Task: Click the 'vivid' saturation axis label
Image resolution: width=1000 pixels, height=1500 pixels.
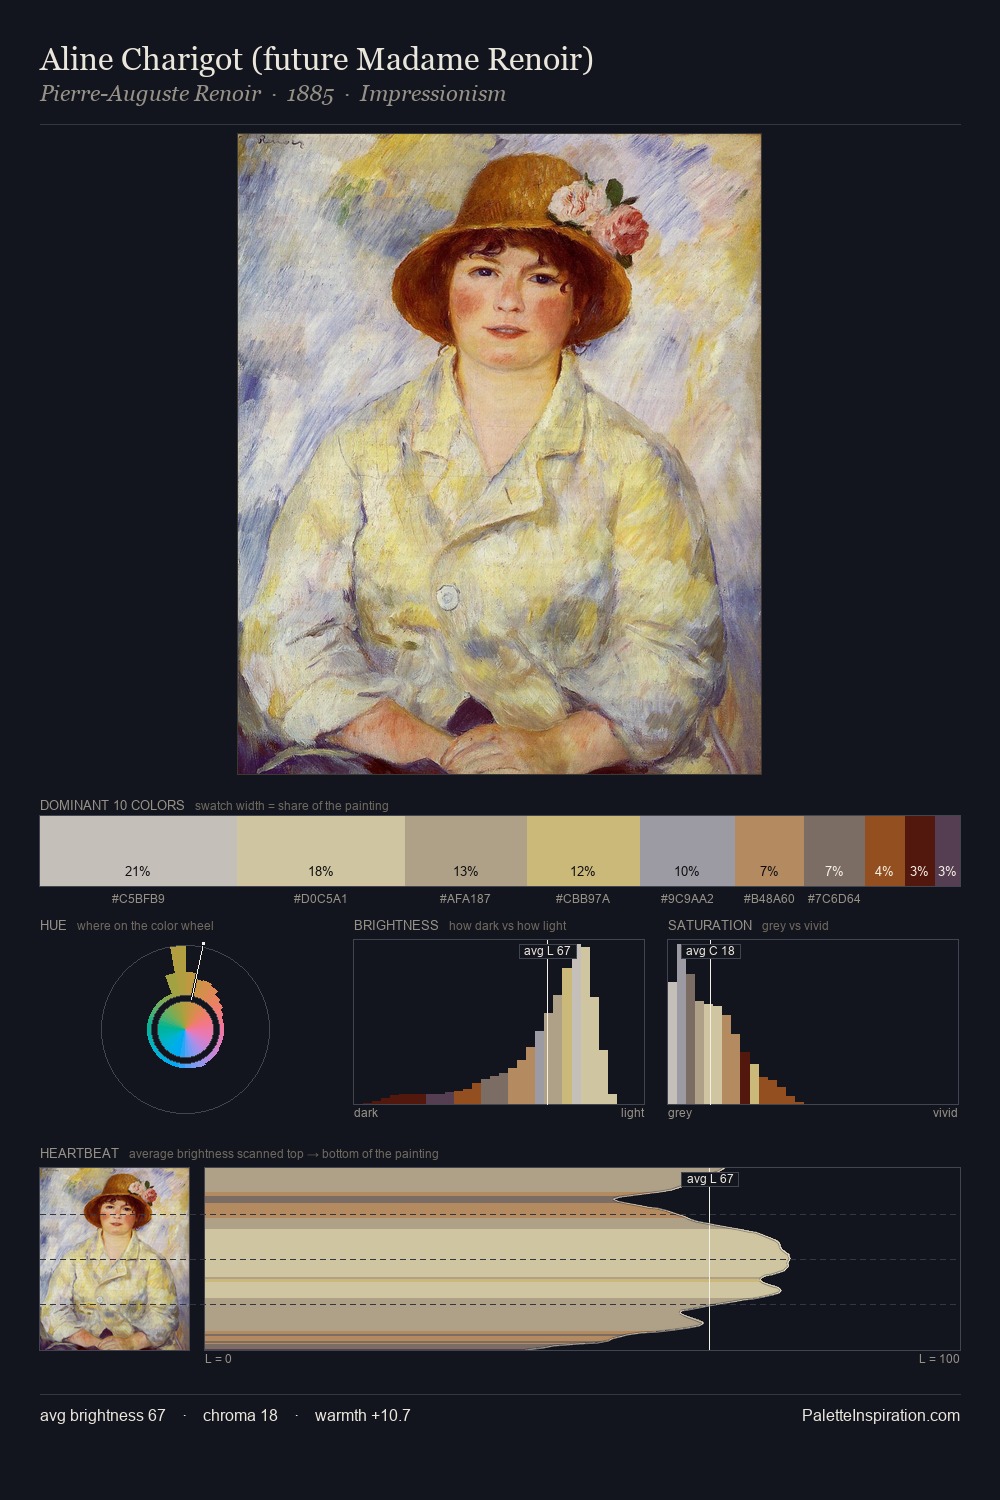Action: pos(945,1113)
